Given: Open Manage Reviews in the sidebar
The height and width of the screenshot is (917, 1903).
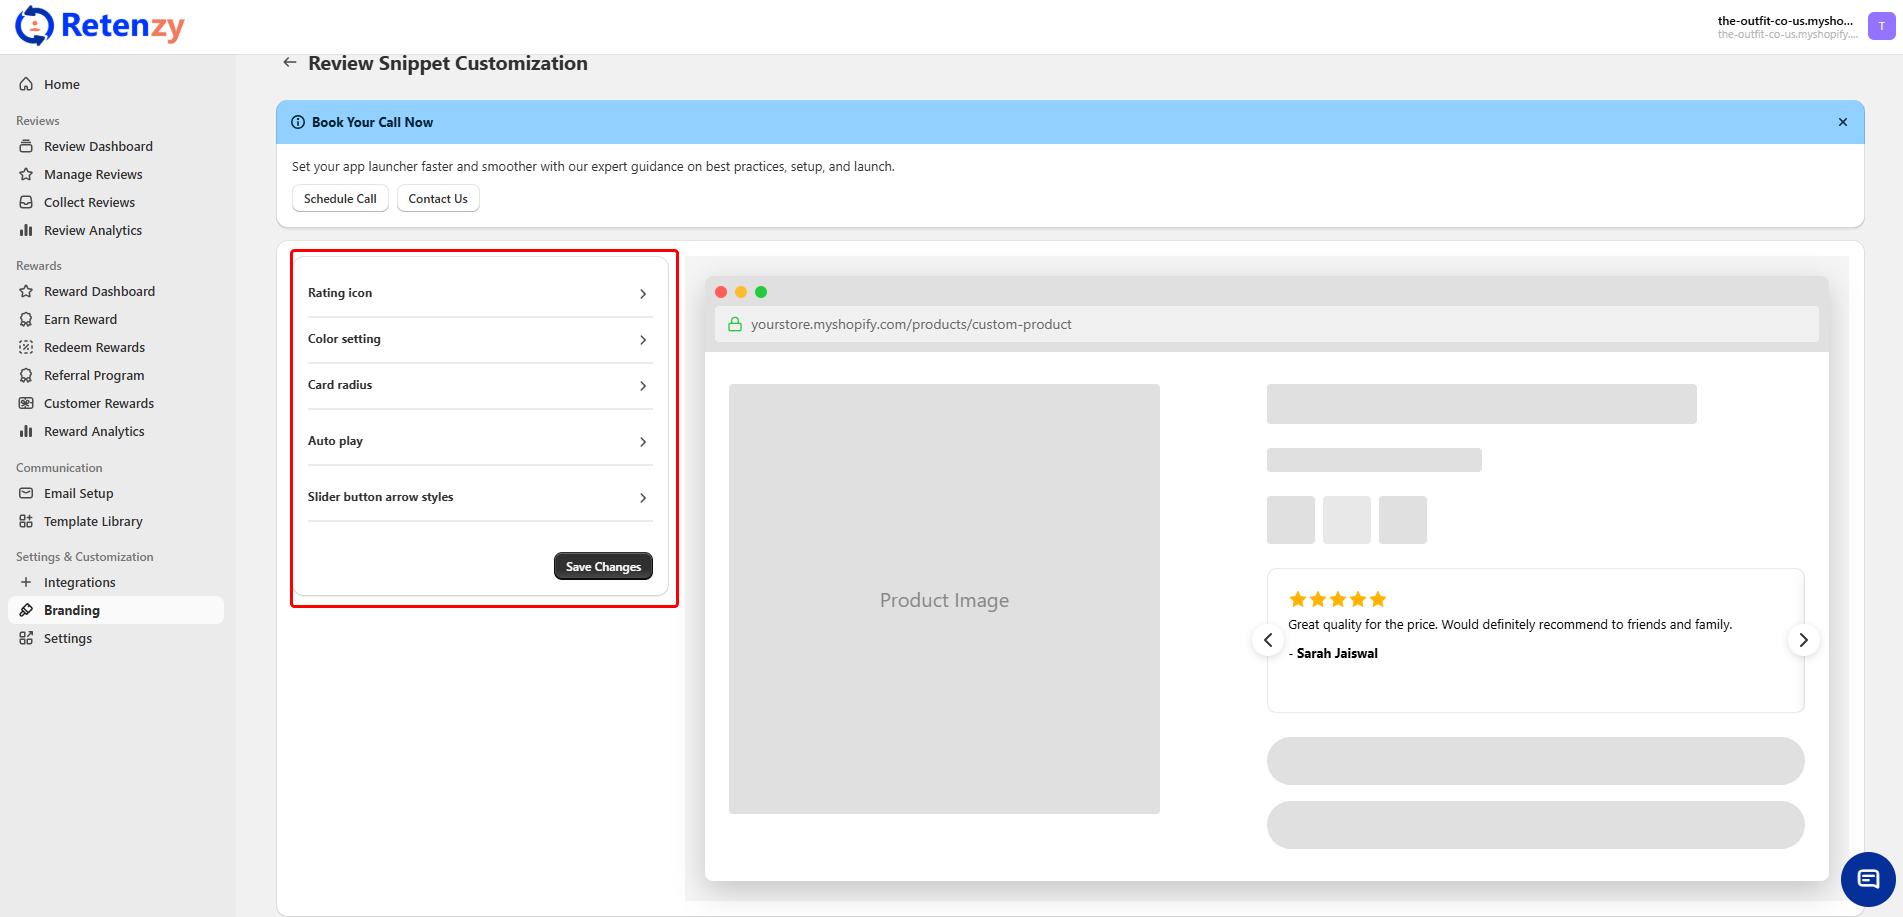Looking at the screenshot, I should coord(93,174).
